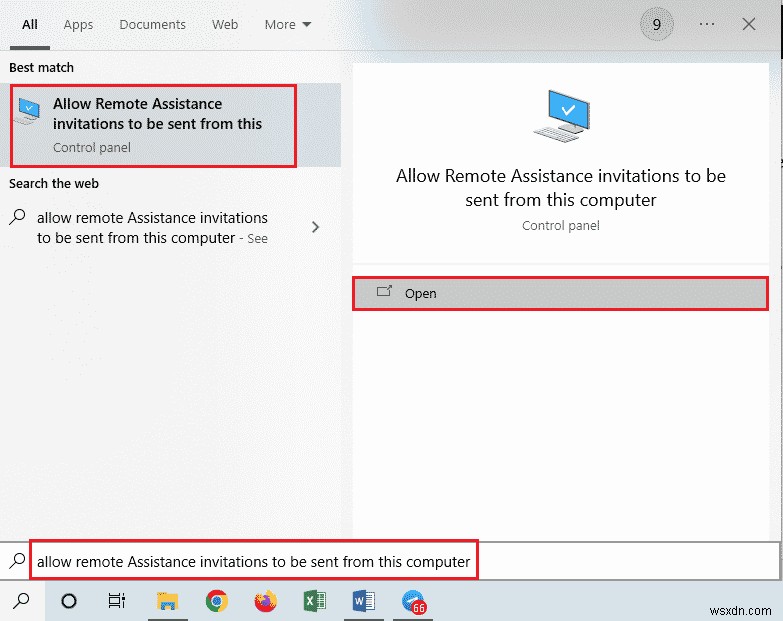Click the taskbar Search button
This screenshot has height=621, width=783.
point(21,601)
